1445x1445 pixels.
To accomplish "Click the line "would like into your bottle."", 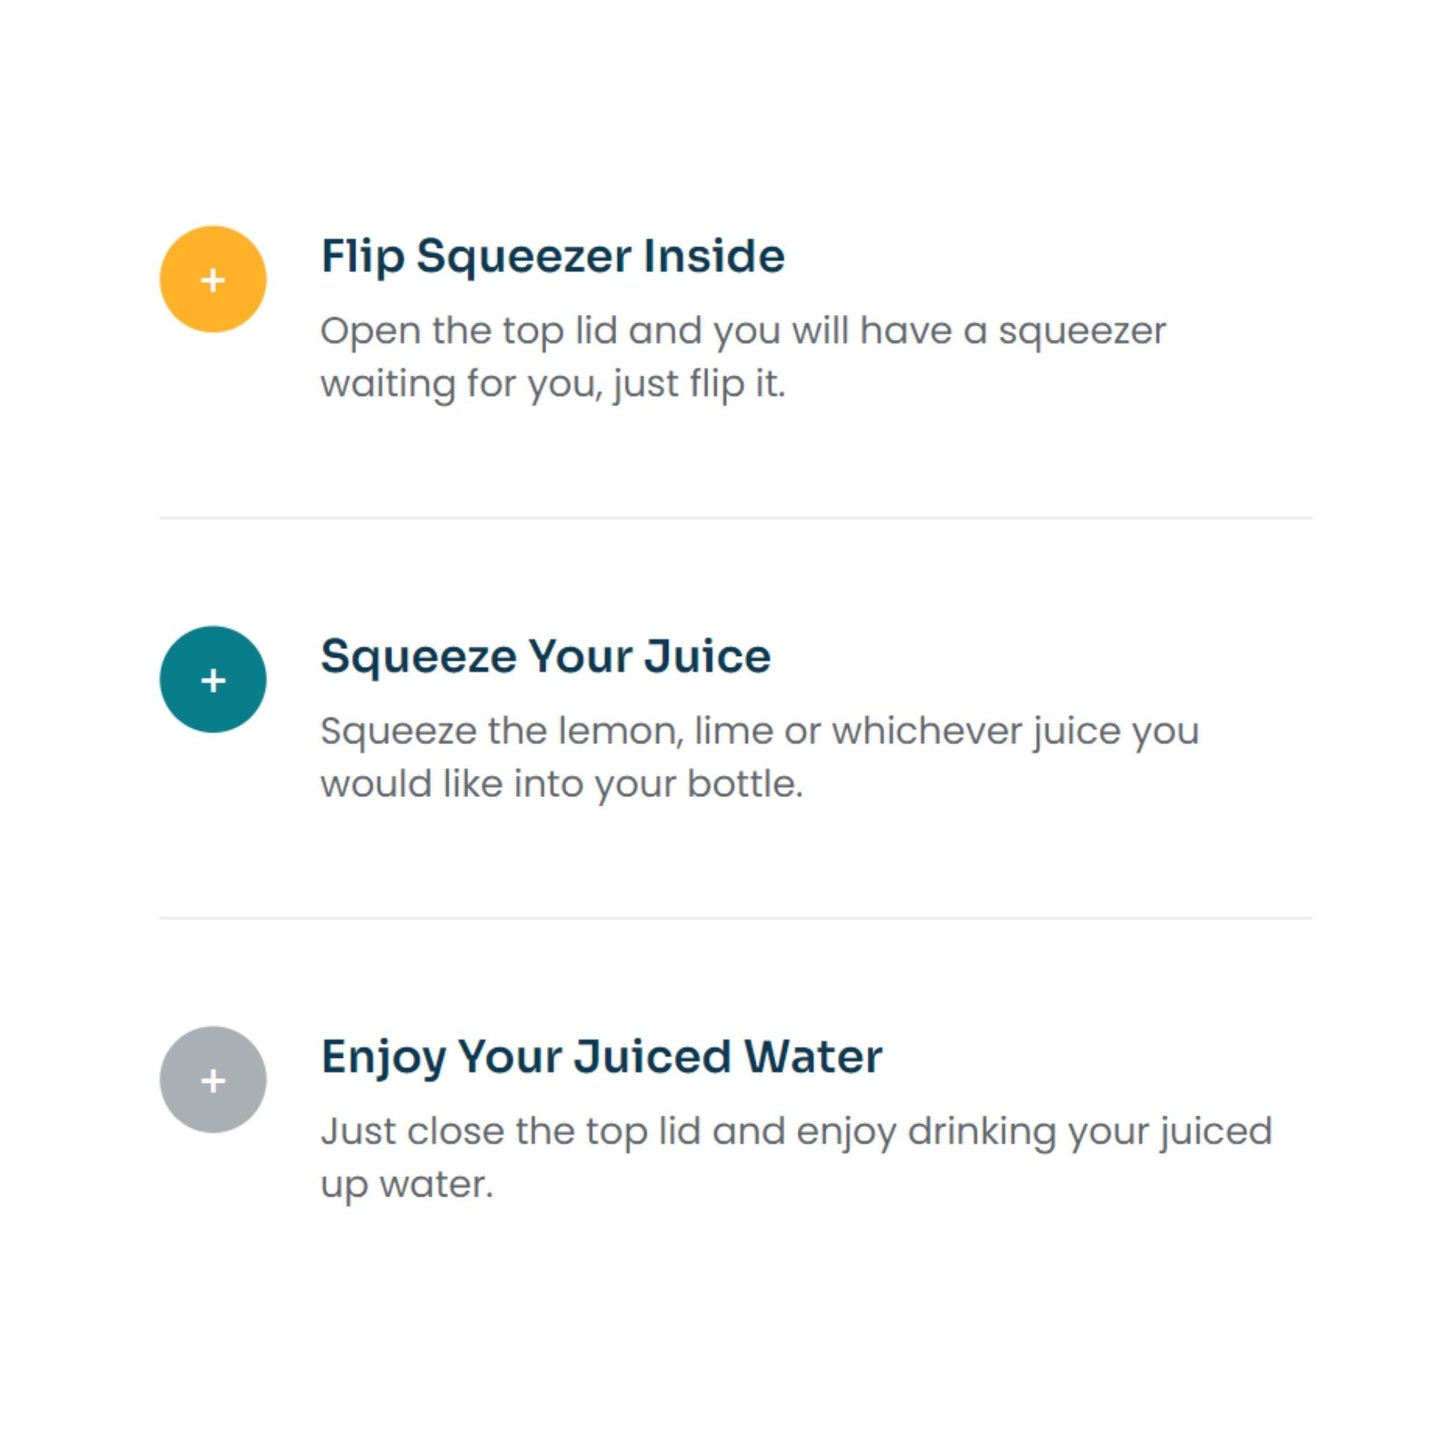I will coord(561,784).
